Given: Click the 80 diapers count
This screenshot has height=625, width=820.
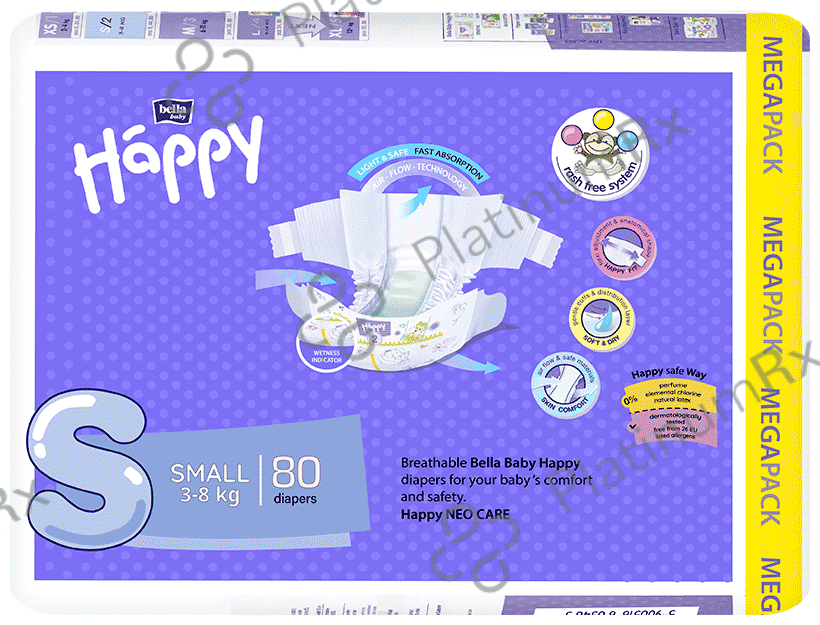Looking at the screenshot, I should (x=295, y=480).
